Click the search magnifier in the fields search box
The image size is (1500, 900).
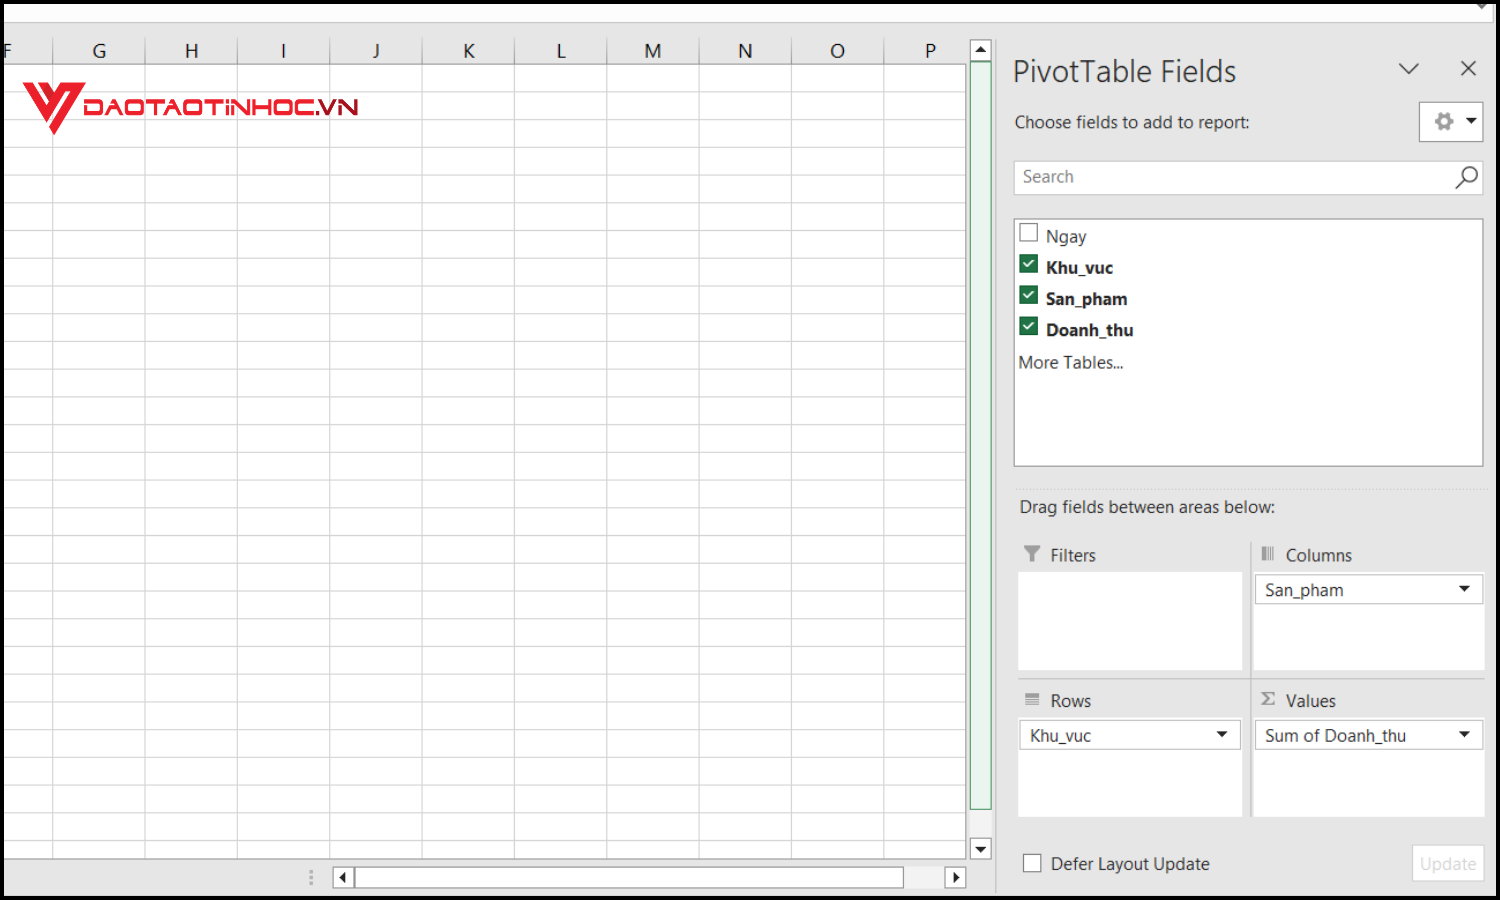(1465, 177)
